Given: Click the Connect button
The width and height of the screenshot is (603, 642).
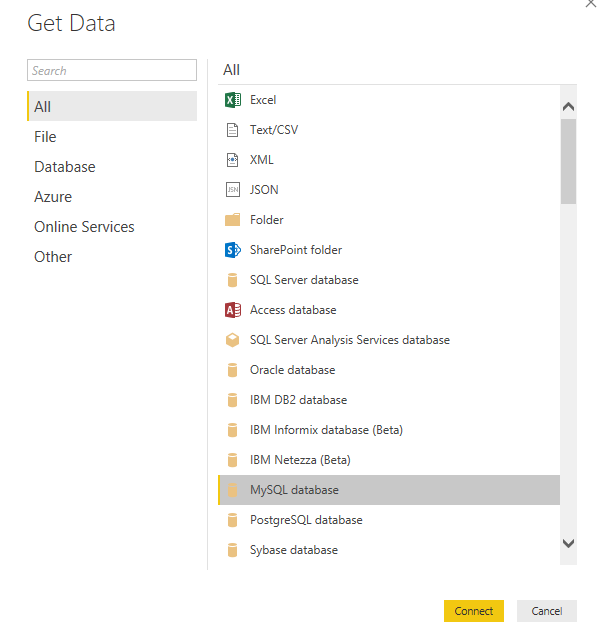Looking at the screenshot, I should (x=474, y=611).
